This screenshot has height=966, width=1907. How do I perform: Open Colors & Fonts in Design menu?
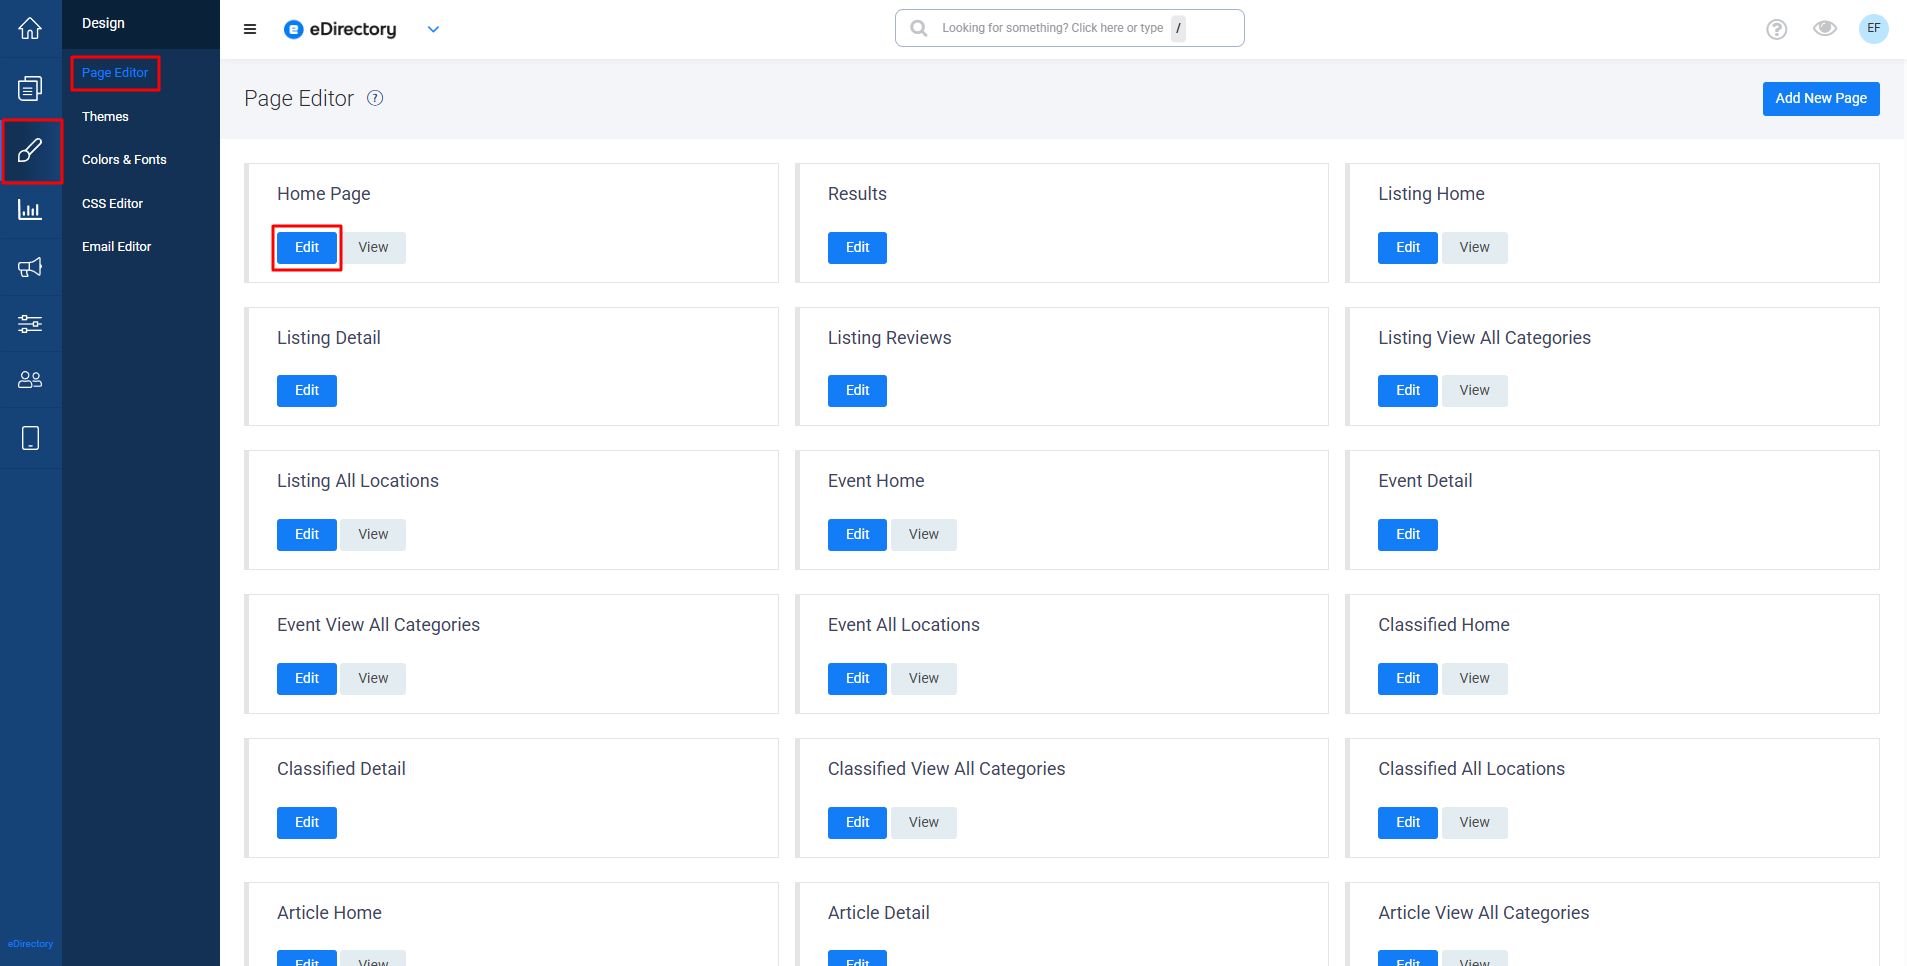pos(124,160)
